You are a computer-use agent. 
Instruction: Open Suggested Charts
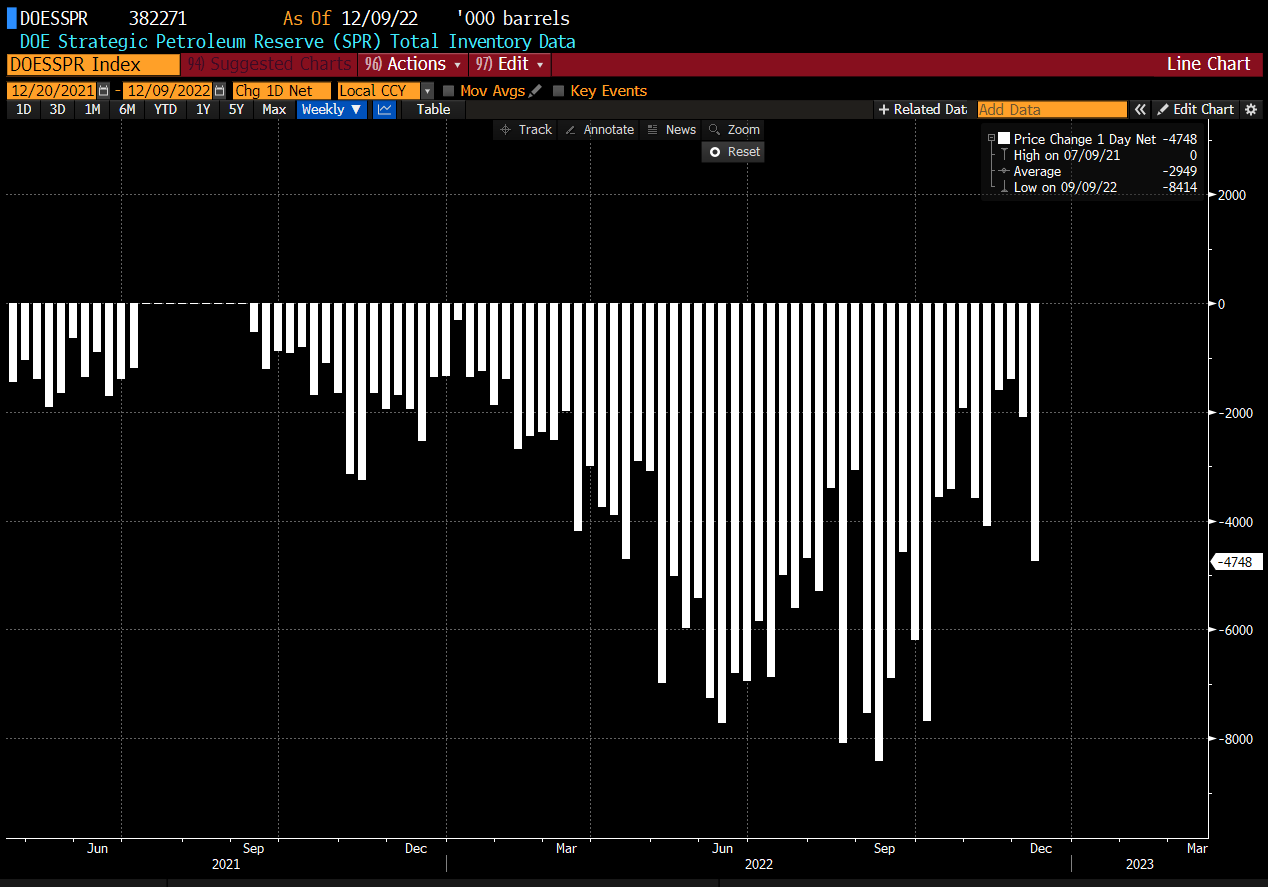[x=269, y=64]
